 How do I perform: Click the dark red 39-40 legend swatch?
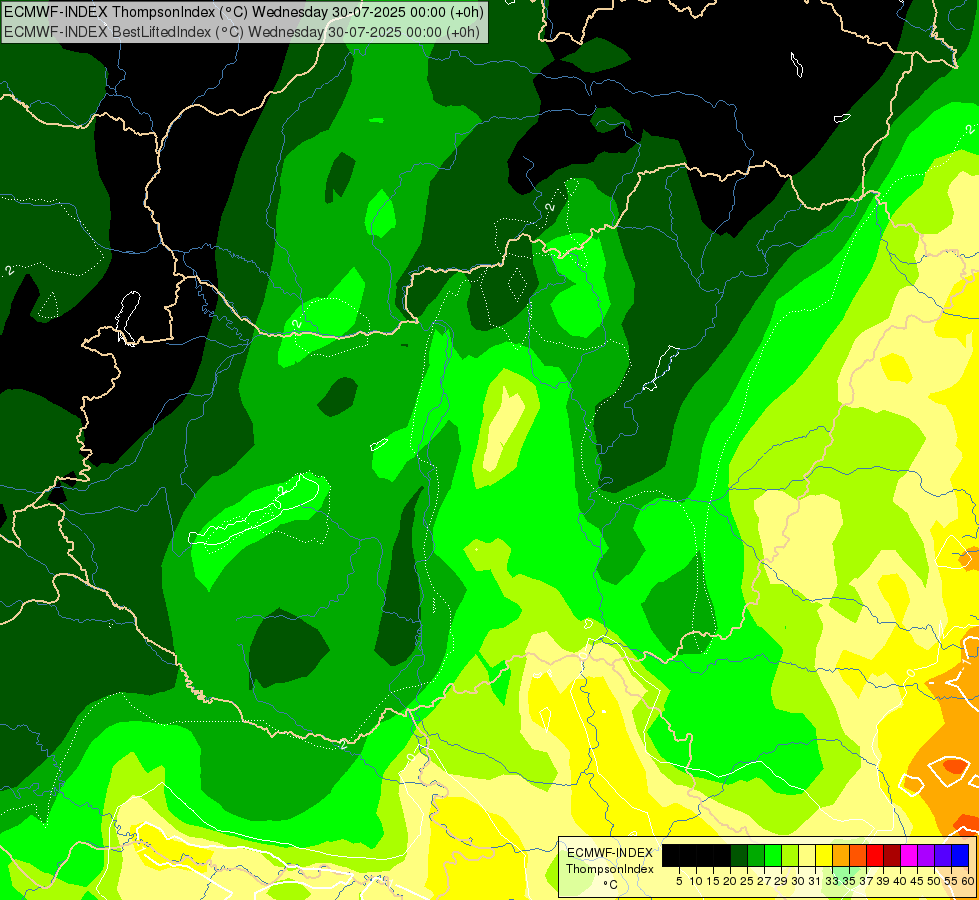tap(892, 855)
